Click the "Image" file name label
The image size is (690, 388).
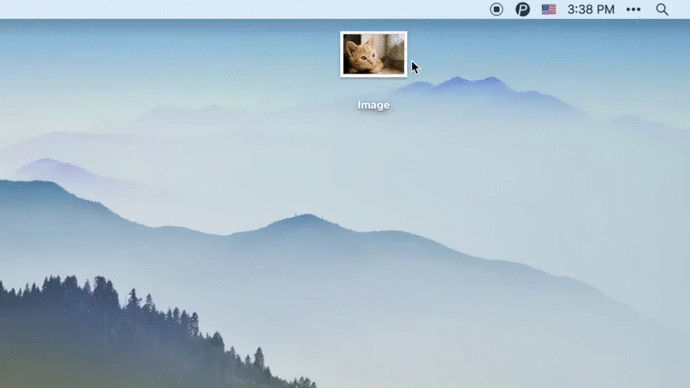(373, 105)
